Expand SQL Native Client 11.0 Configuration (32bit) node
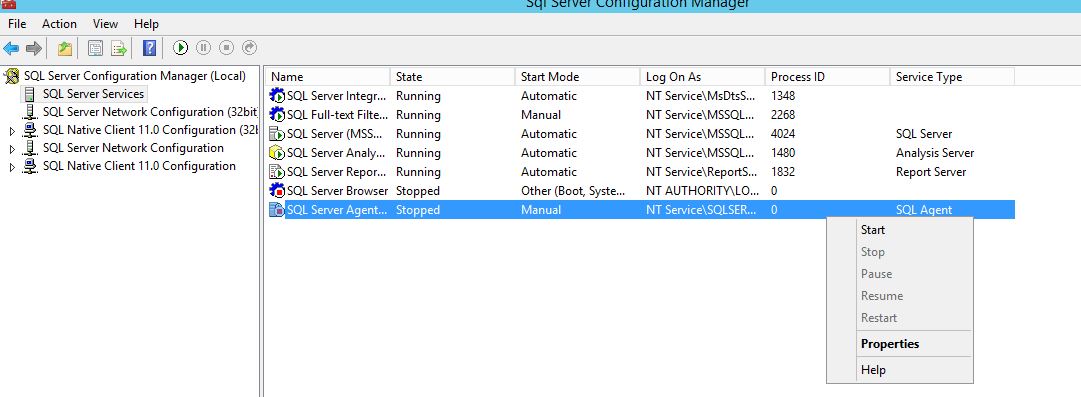The image size is (1081, 397). (x=12, y=130)
